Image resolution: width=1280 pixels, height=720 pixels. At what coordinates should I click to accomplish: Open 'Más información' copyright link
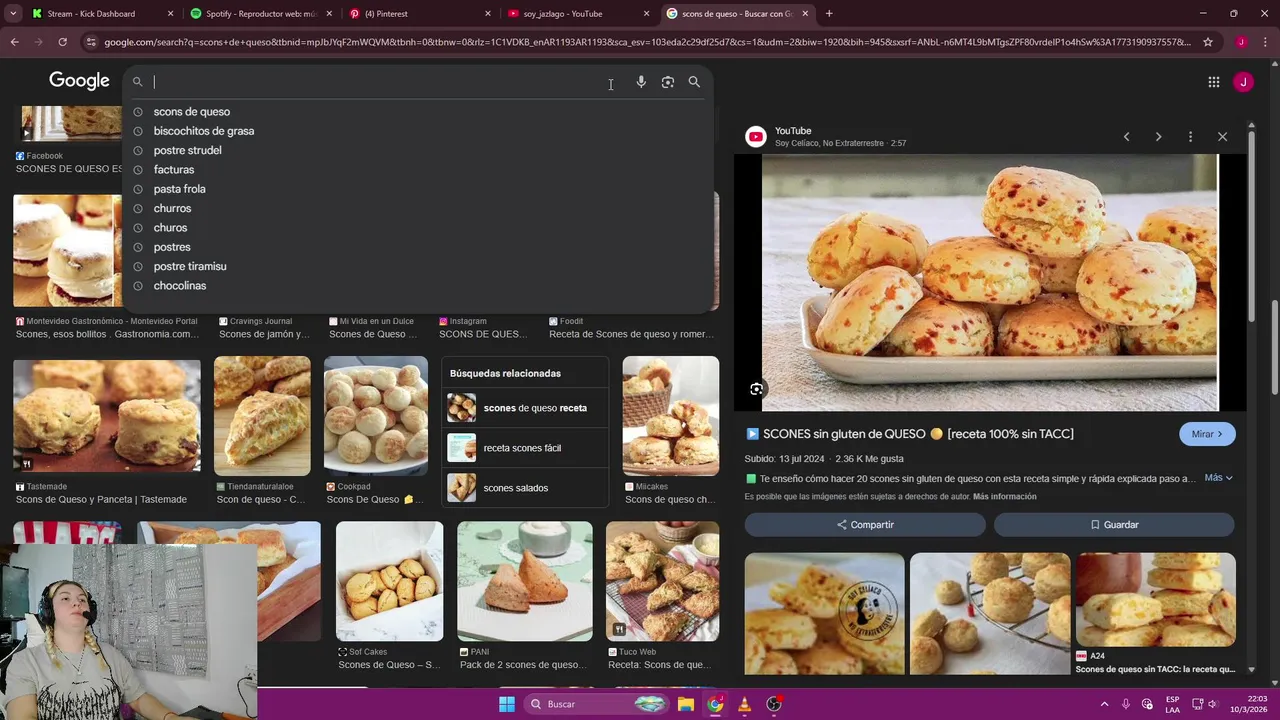tap(1004, 497)
